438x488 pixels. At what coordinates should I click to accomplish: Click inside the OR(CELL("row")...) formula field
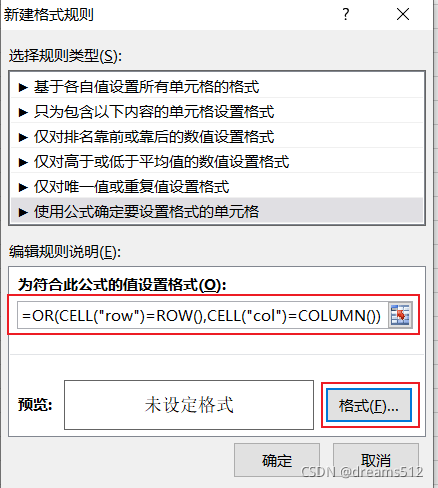coord(202,315)
